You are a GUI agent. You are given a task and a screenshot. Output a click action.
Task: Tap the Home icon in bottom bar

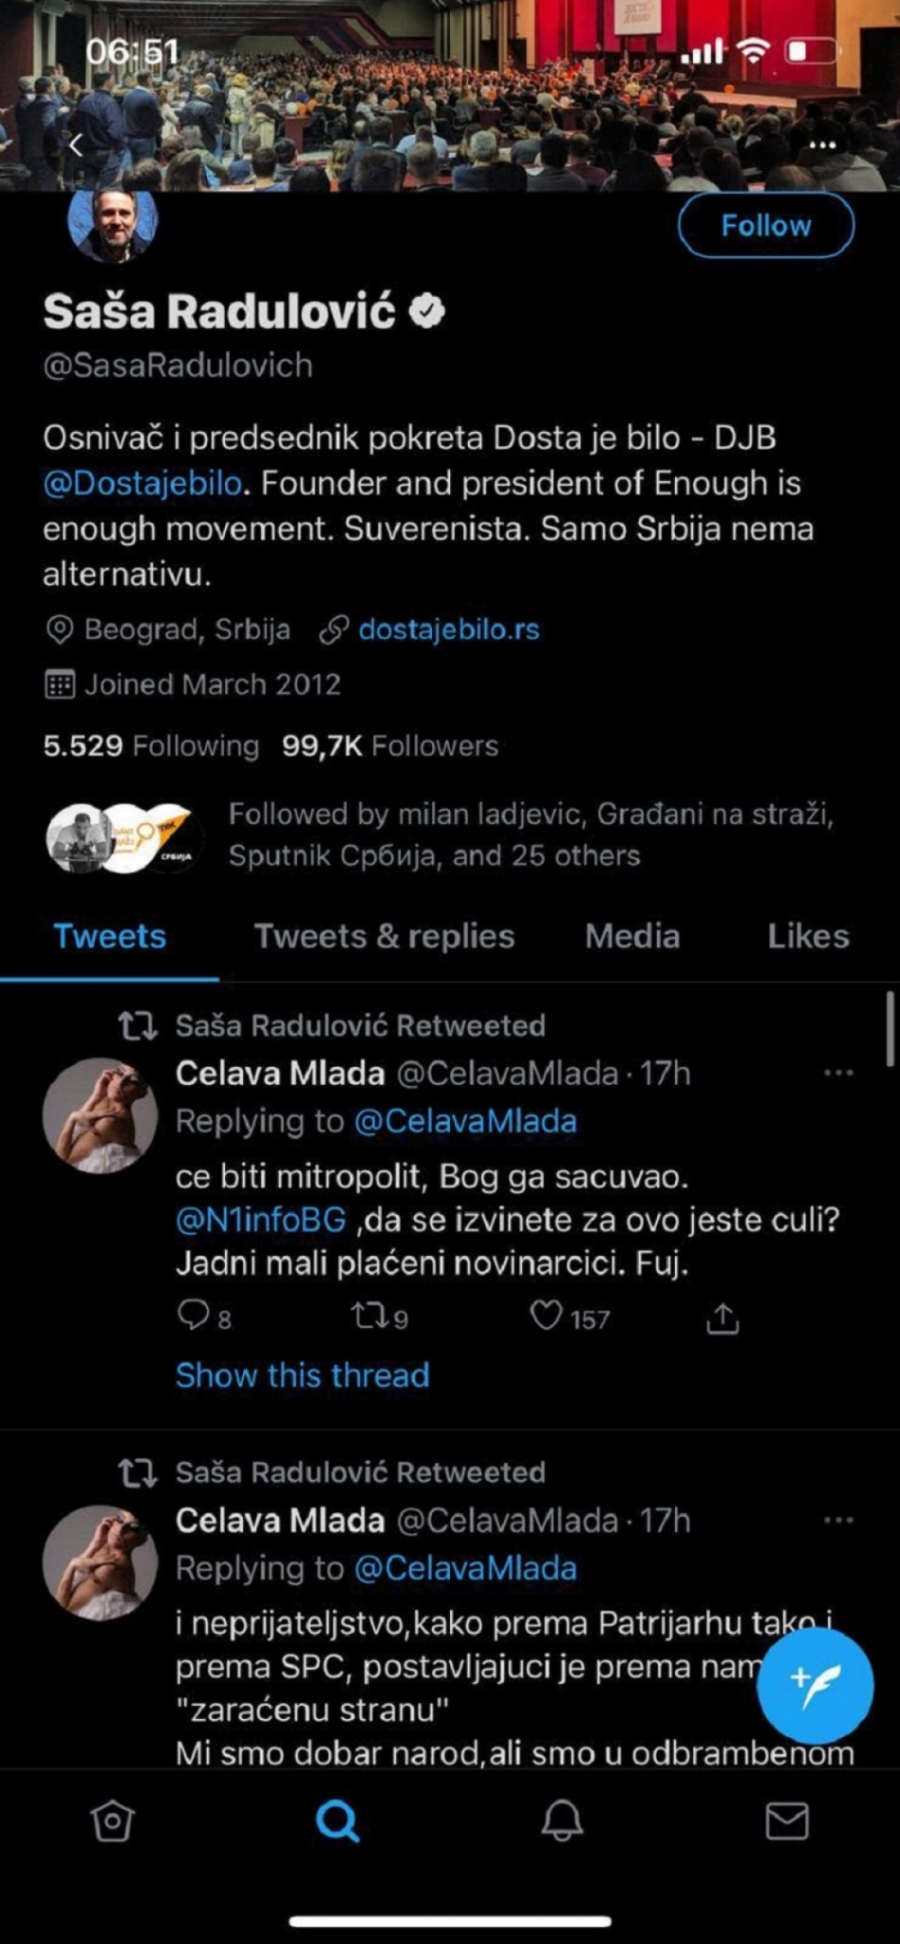[112, 1821]
